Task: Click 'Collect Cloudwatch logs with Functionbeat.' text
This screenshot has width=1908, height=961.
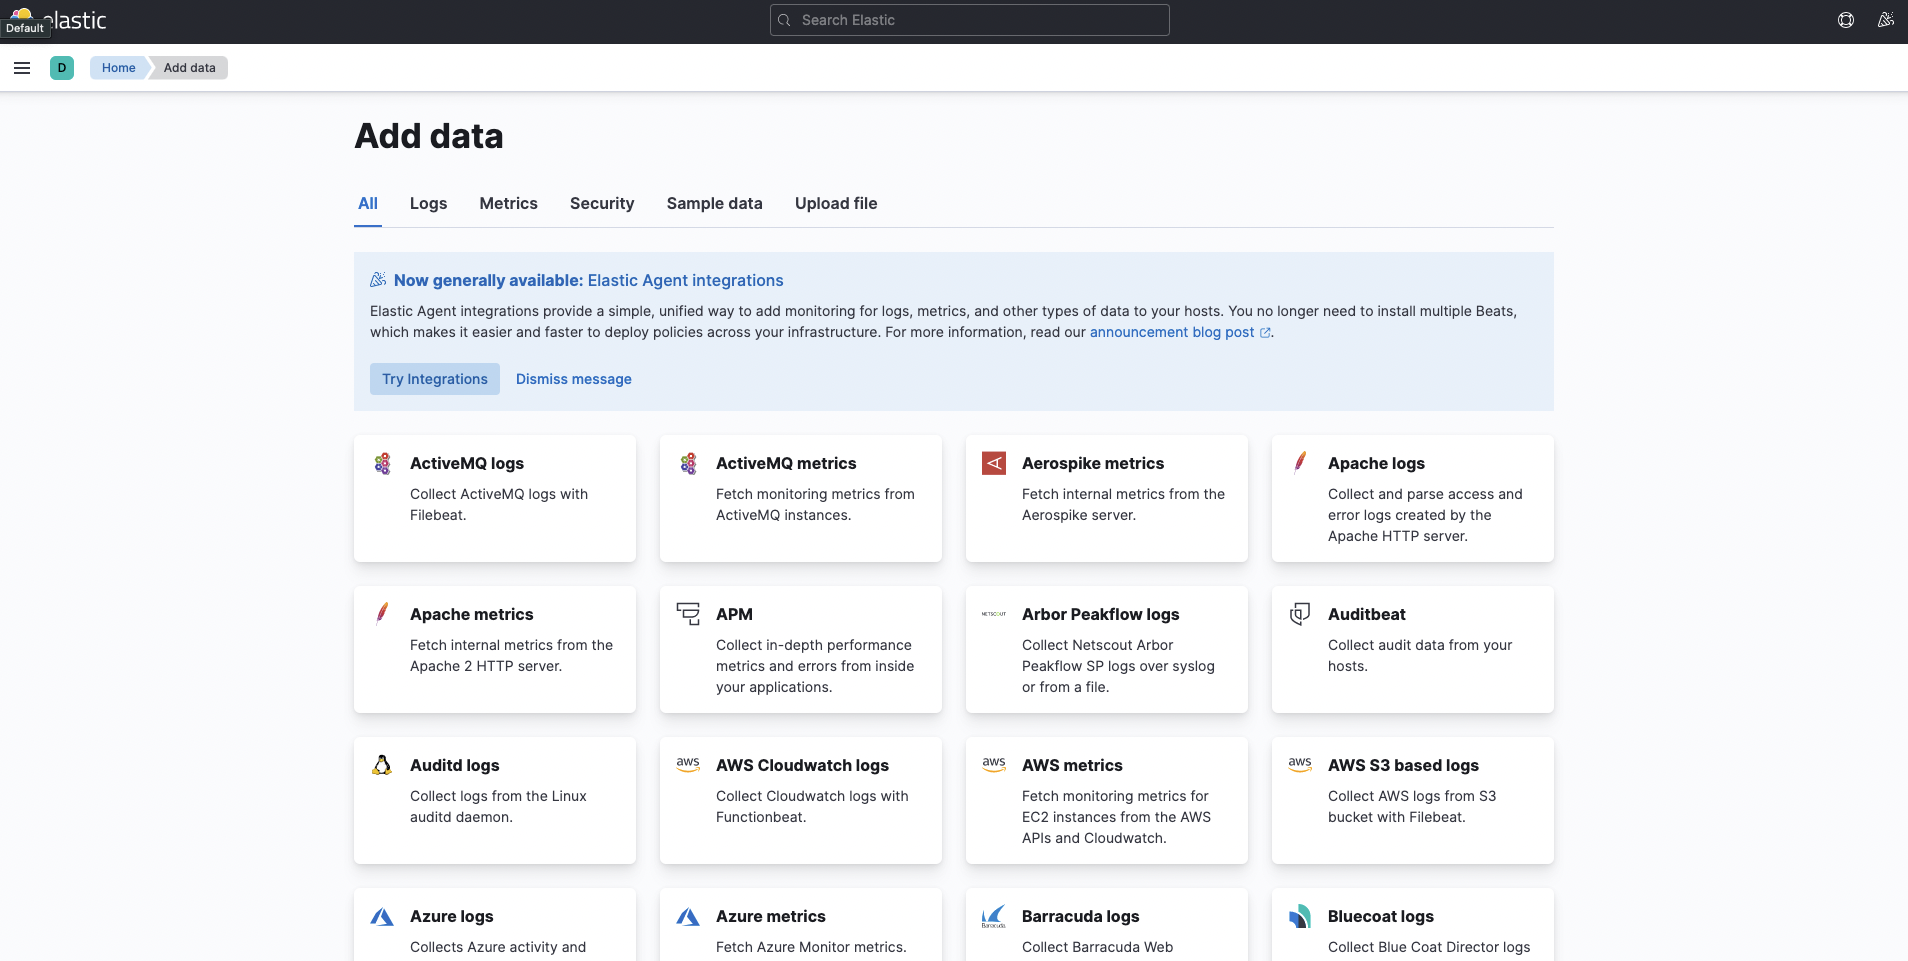Action: [812, 807]
